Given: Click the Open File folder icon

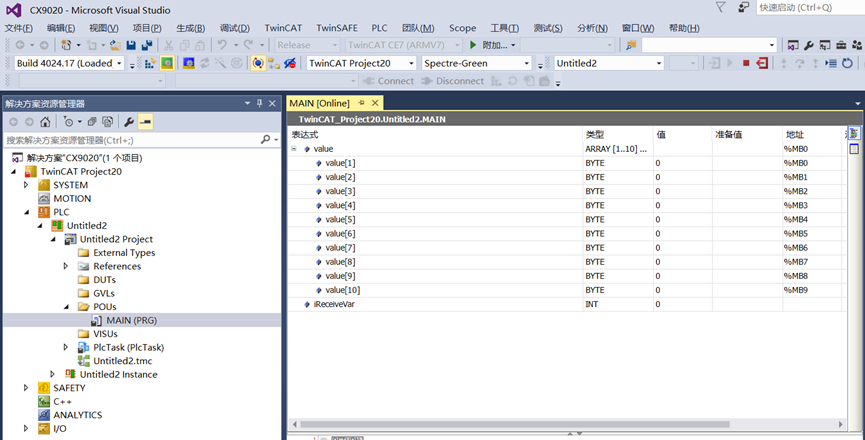Looking at the screenshot, I should point(115,45).
